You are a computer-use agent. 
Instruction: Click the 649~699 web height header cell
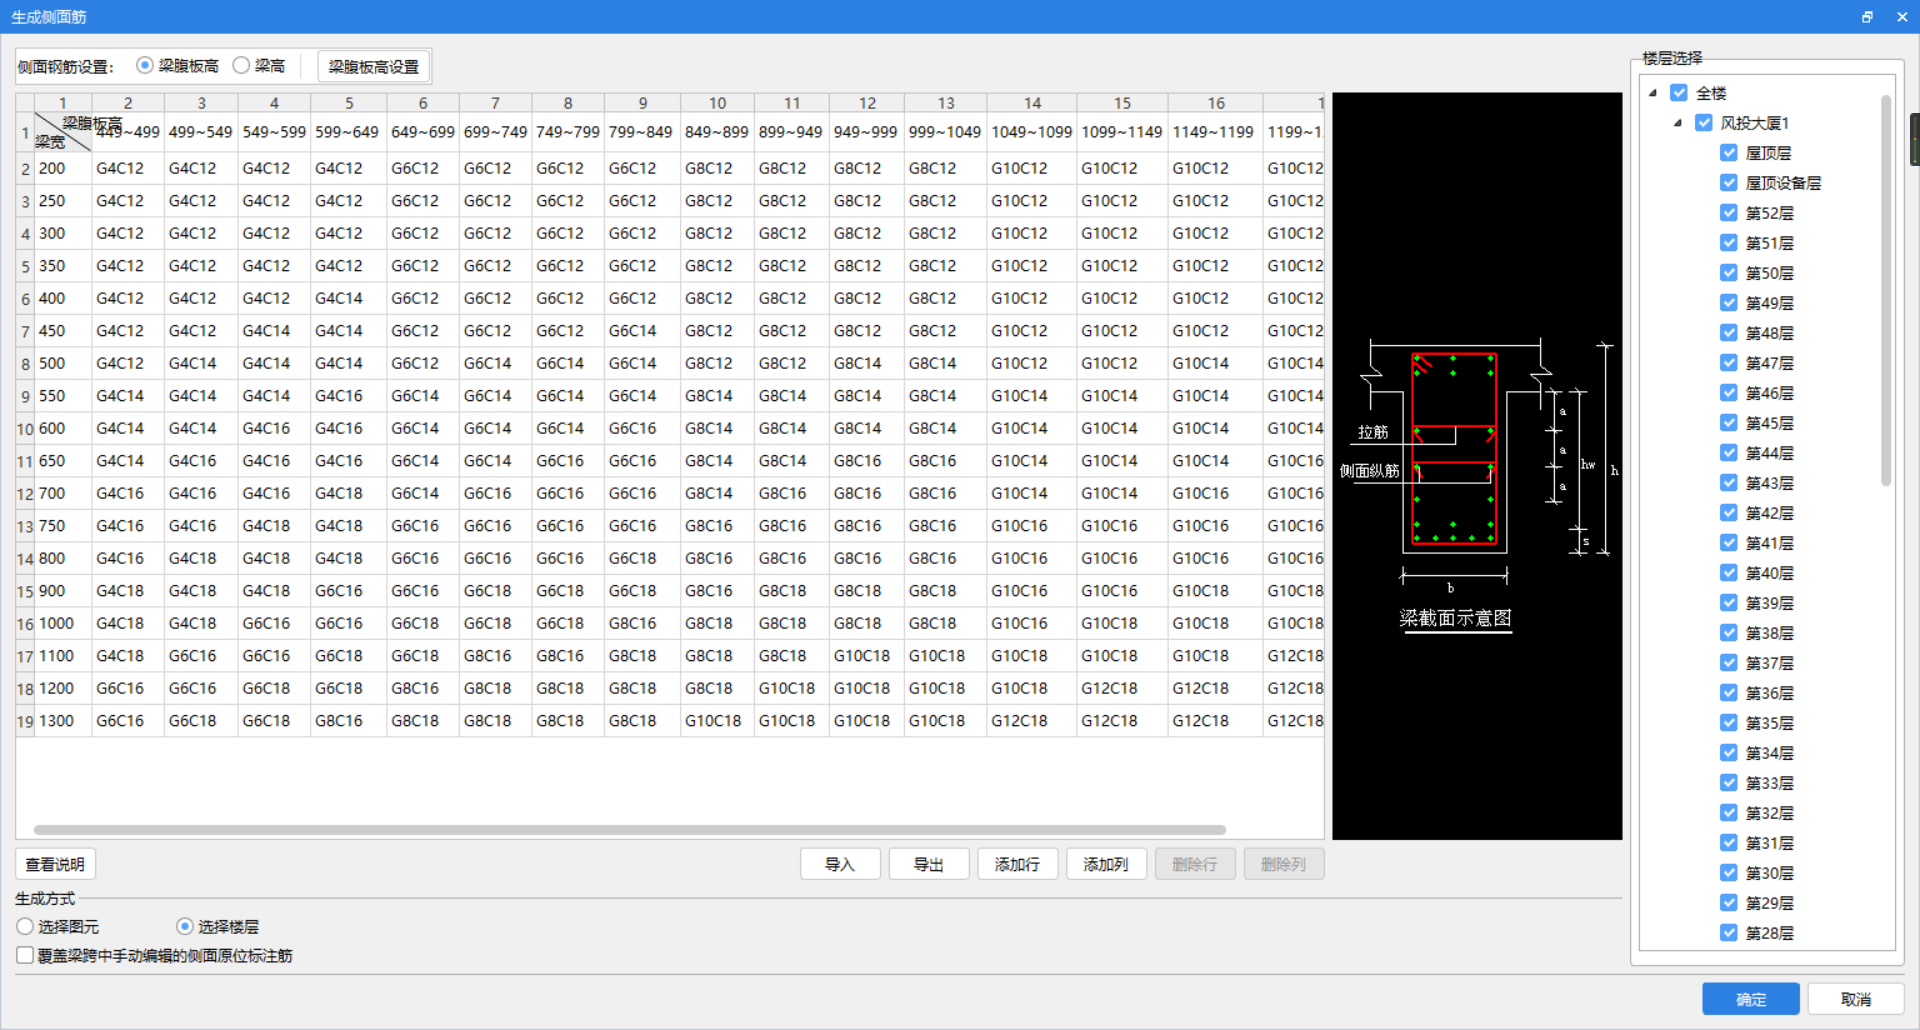(x=423, y=132)
